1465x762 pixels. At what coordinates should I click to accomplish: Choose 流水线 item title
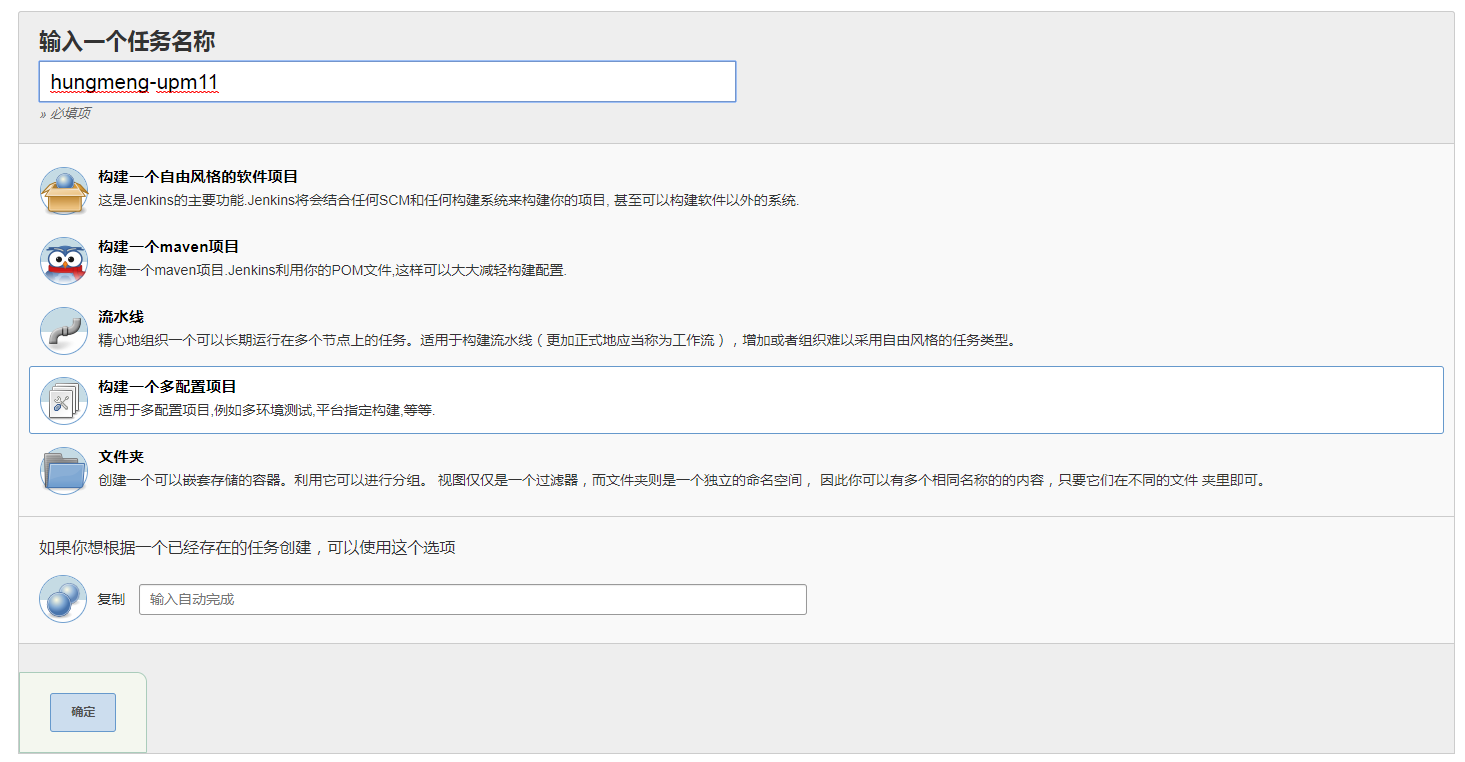coord(121,317)
